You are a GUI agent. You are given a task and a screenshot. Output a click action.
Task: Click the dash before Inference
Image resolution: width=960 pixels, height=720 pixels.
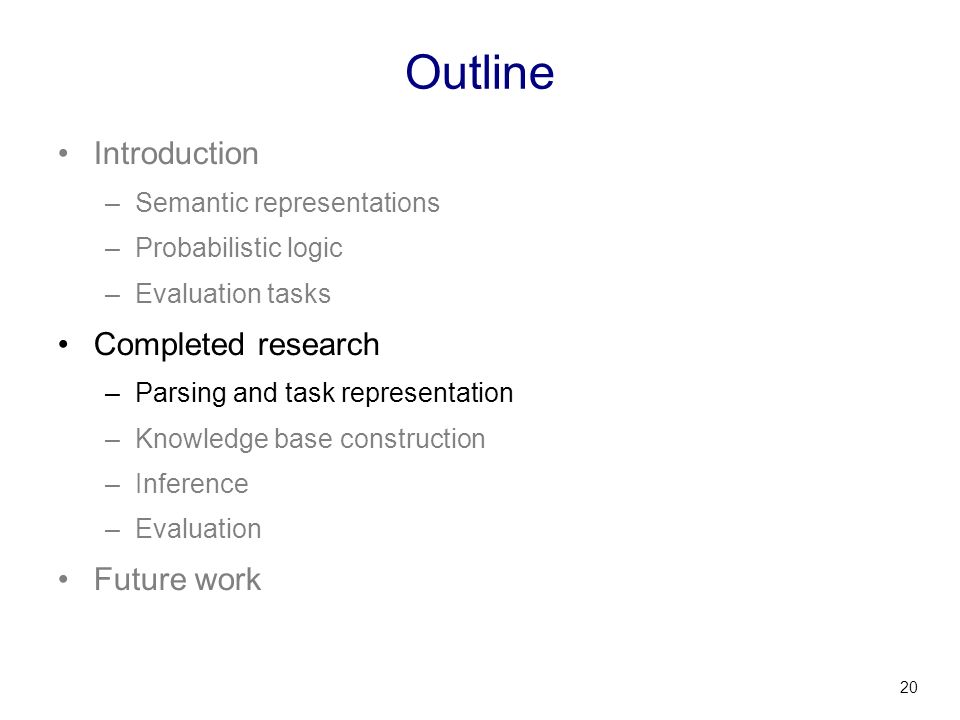(x=112, y=485)
